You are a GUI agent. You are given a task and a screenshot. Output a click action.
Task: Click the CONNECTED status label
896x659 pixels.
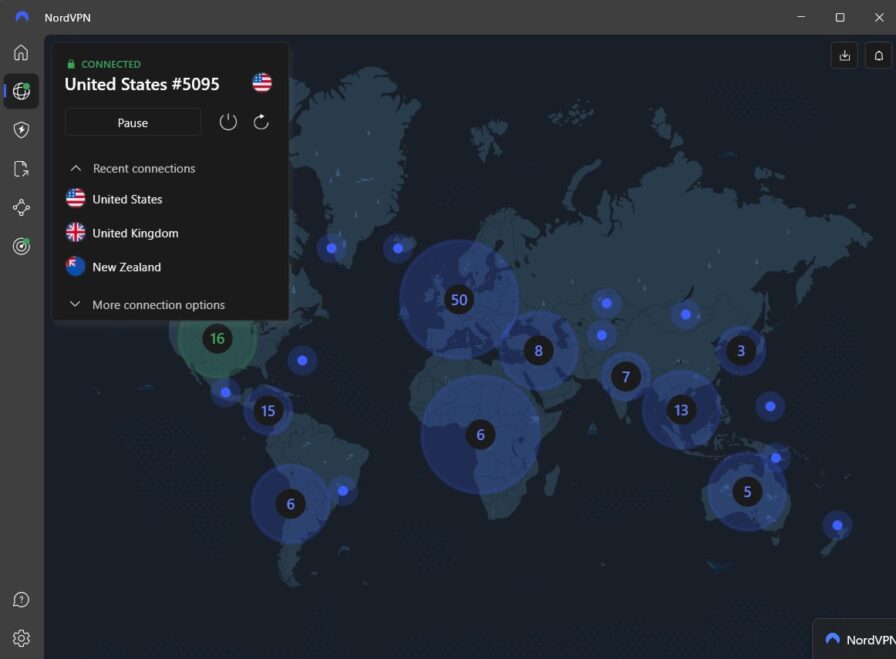pyautogui.click(x=111, y=64)
